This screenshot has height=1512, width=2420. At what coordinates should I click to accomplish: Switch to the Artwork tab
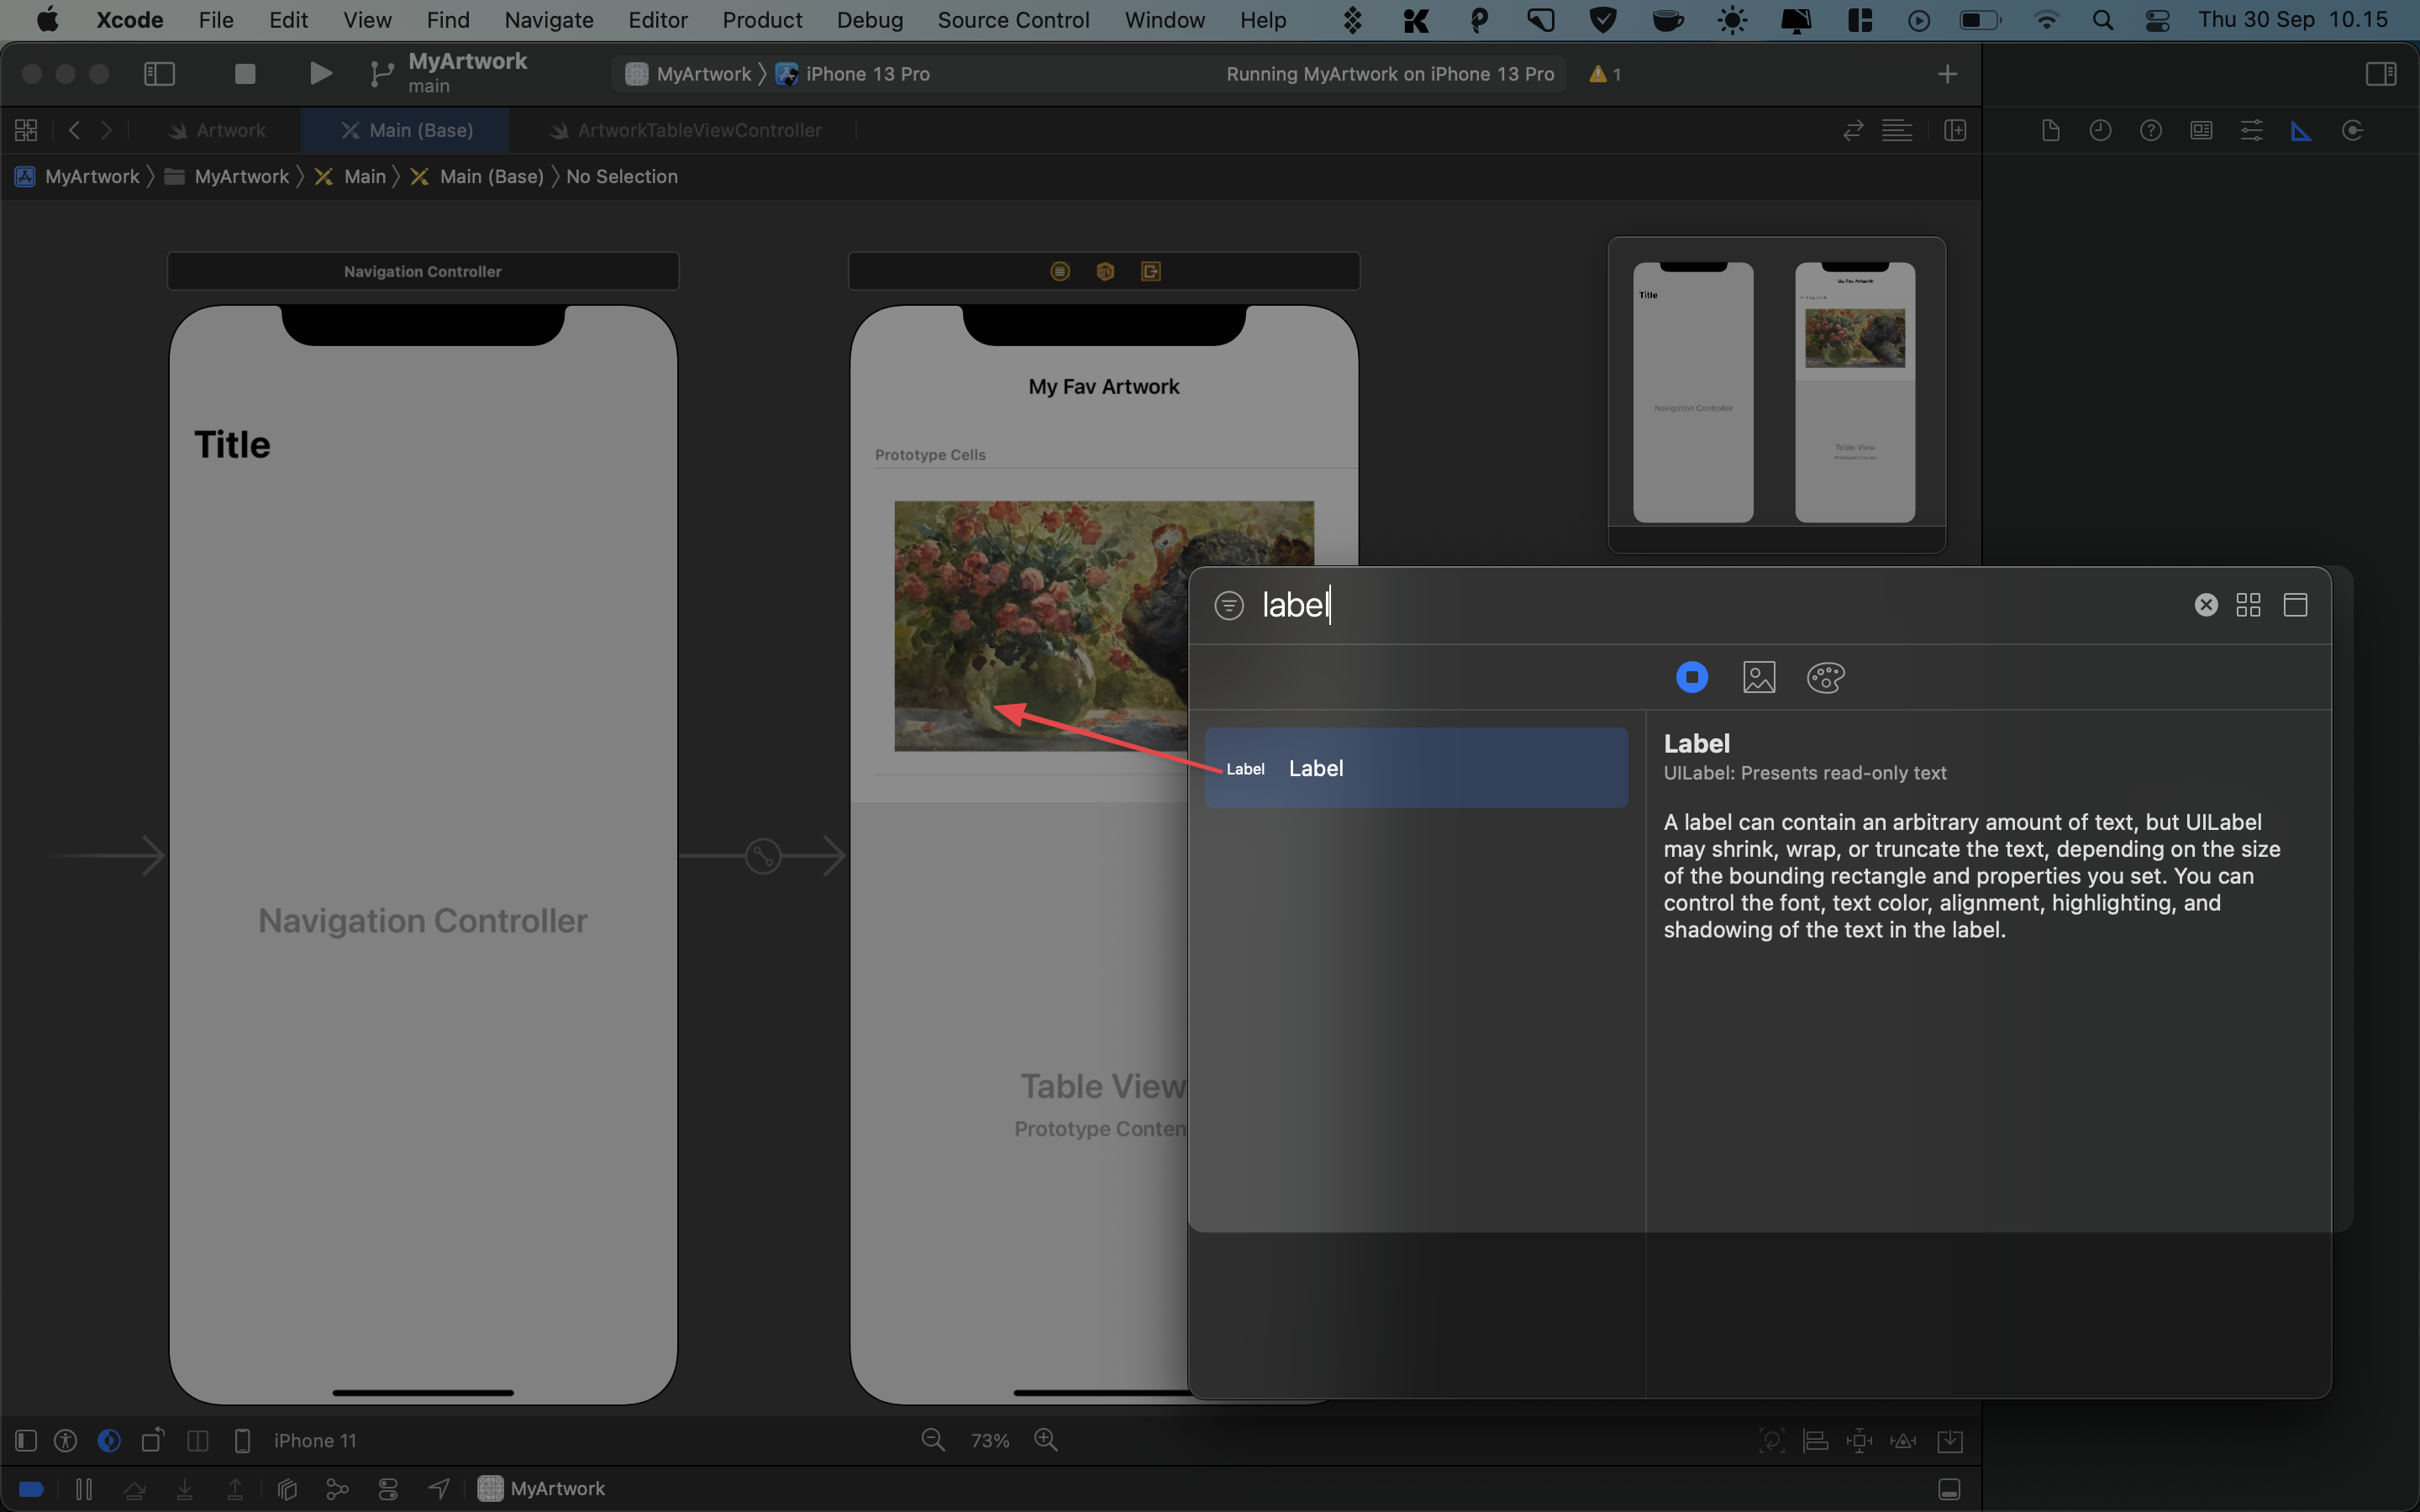(217, 130)
